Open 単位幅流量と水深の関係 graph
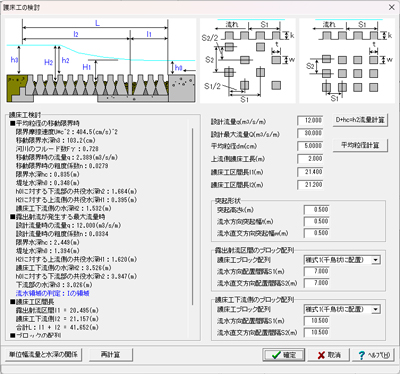Screen dimensions: 400x374 [43, 355]
